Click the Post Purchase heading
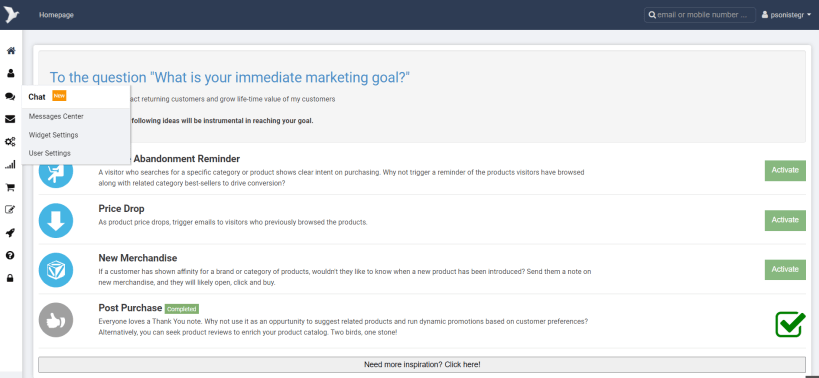The width and height of the screenshot is (819, 378). tap(130, 308)
